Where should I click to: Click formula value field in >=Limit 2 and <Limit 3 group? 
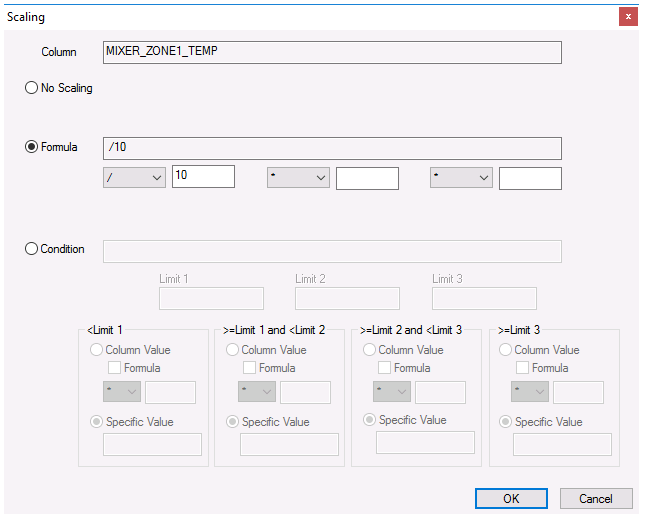pos(440,392)
